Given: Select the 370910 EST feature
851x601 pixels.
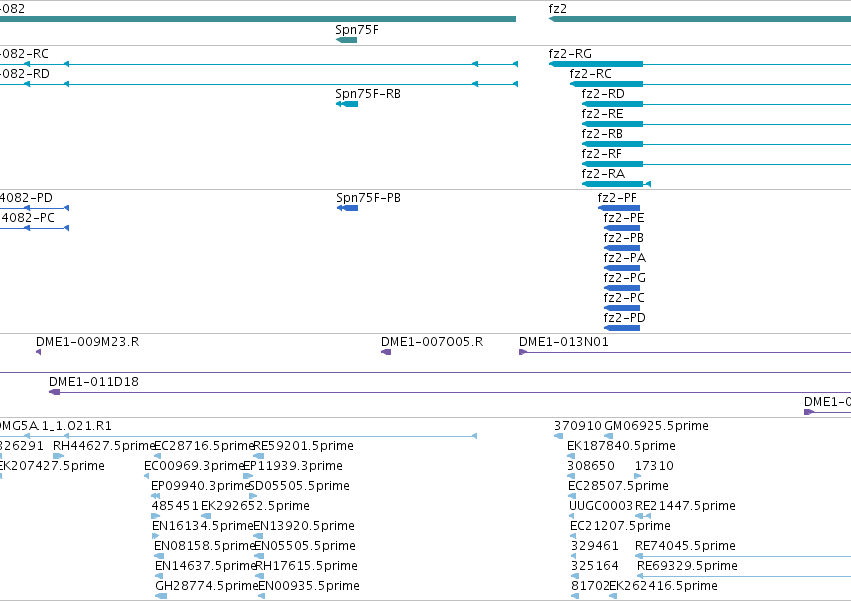Looking at the screenshot, I should click(558, 436).
